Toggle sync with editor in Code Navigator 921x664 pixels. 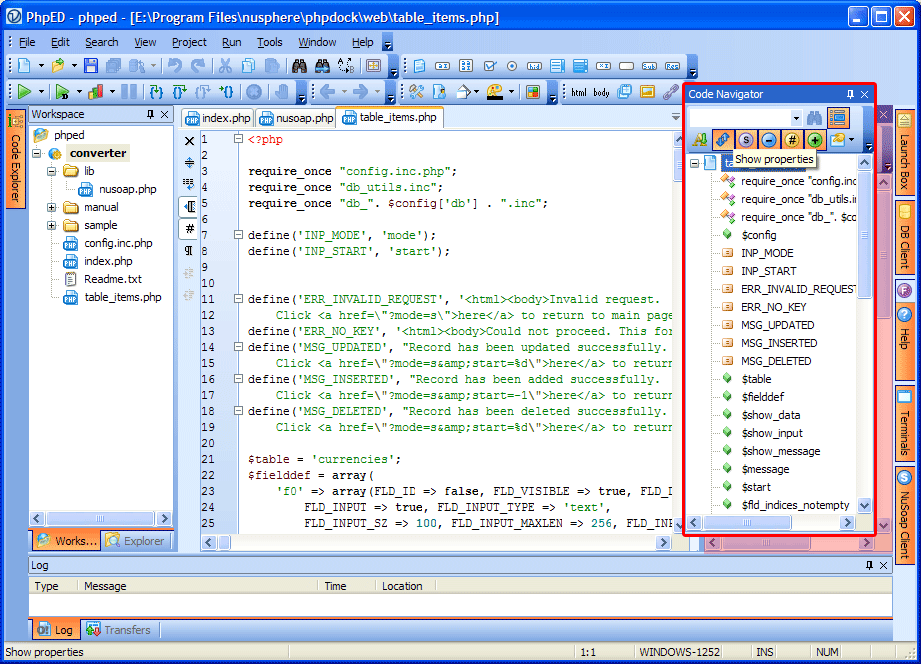pos(722,140)
